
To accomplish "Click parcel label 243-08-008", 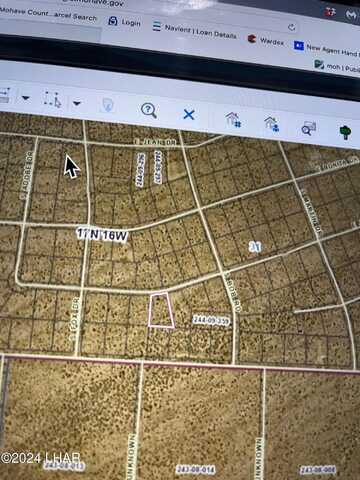I will (318, 470).
